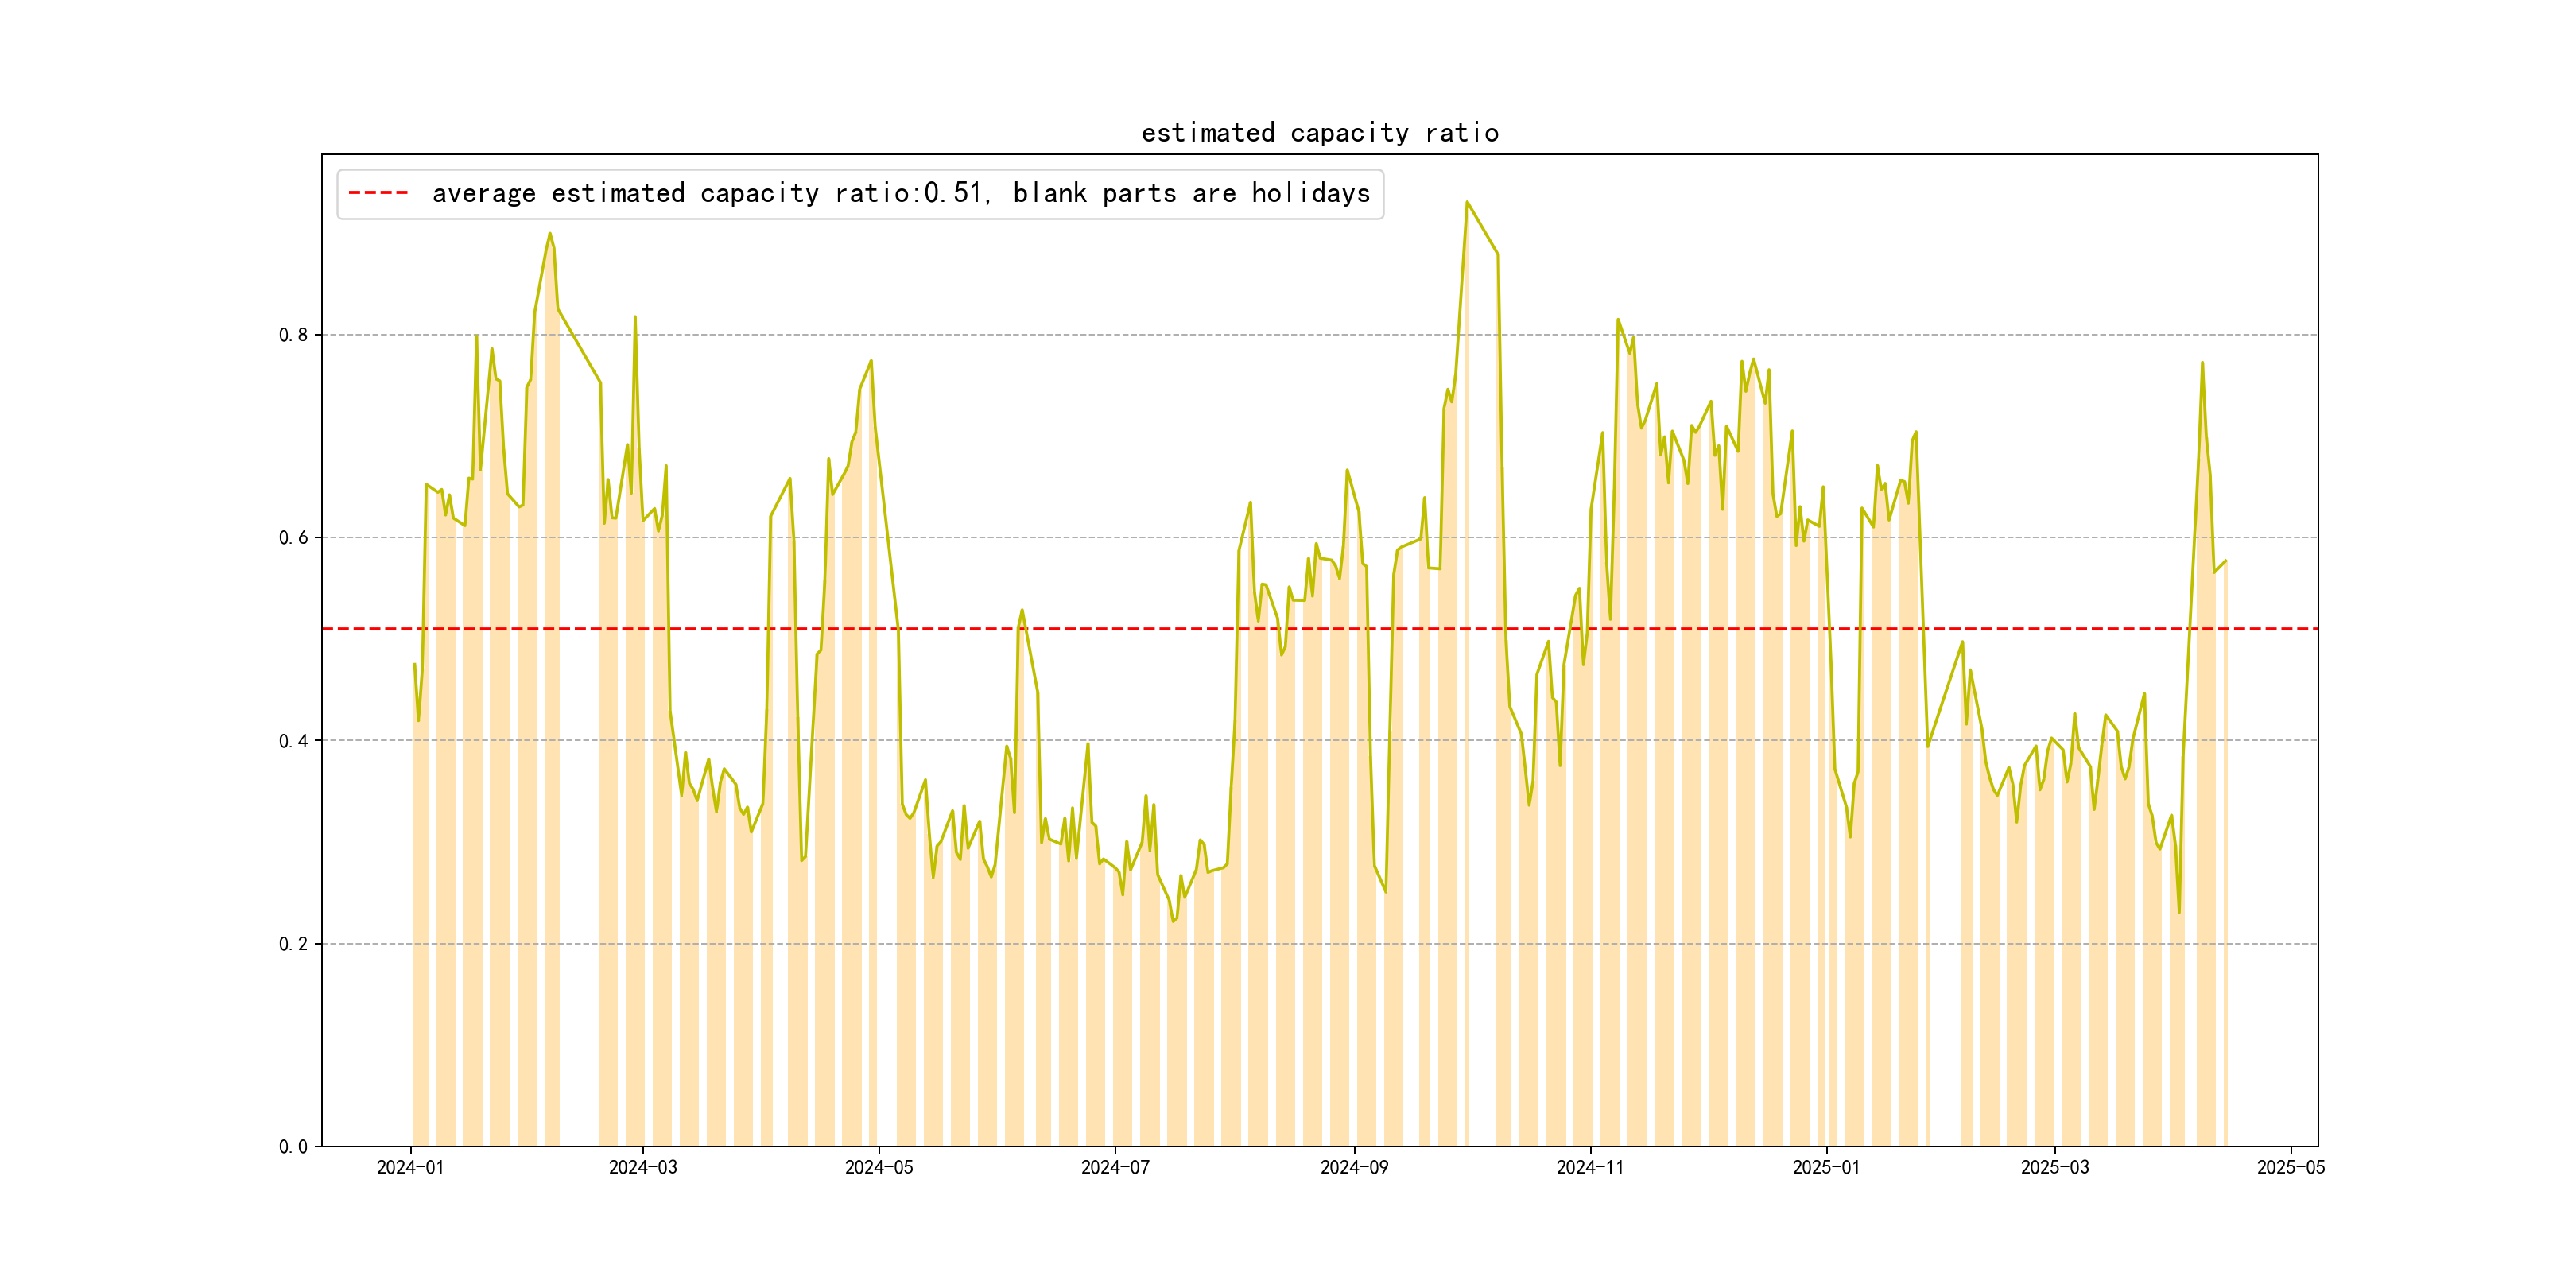Screen dimensions: 2576x1288
Task: Click the 2024-11 x-axis label
Action: point(1590,1168)
